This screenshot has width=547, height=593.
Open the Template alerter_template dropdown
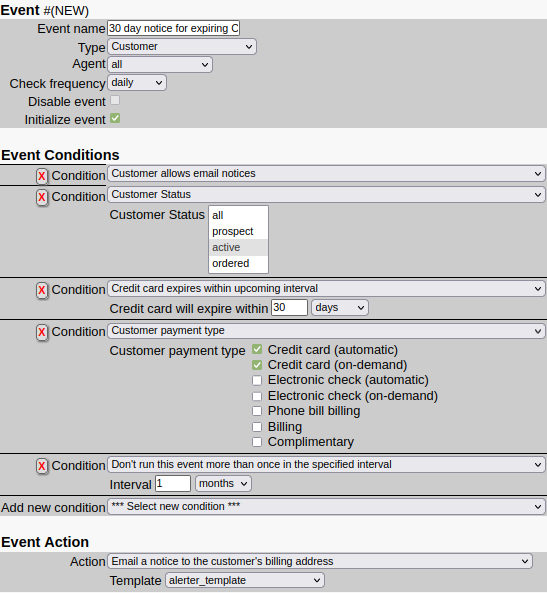(245, 580)
